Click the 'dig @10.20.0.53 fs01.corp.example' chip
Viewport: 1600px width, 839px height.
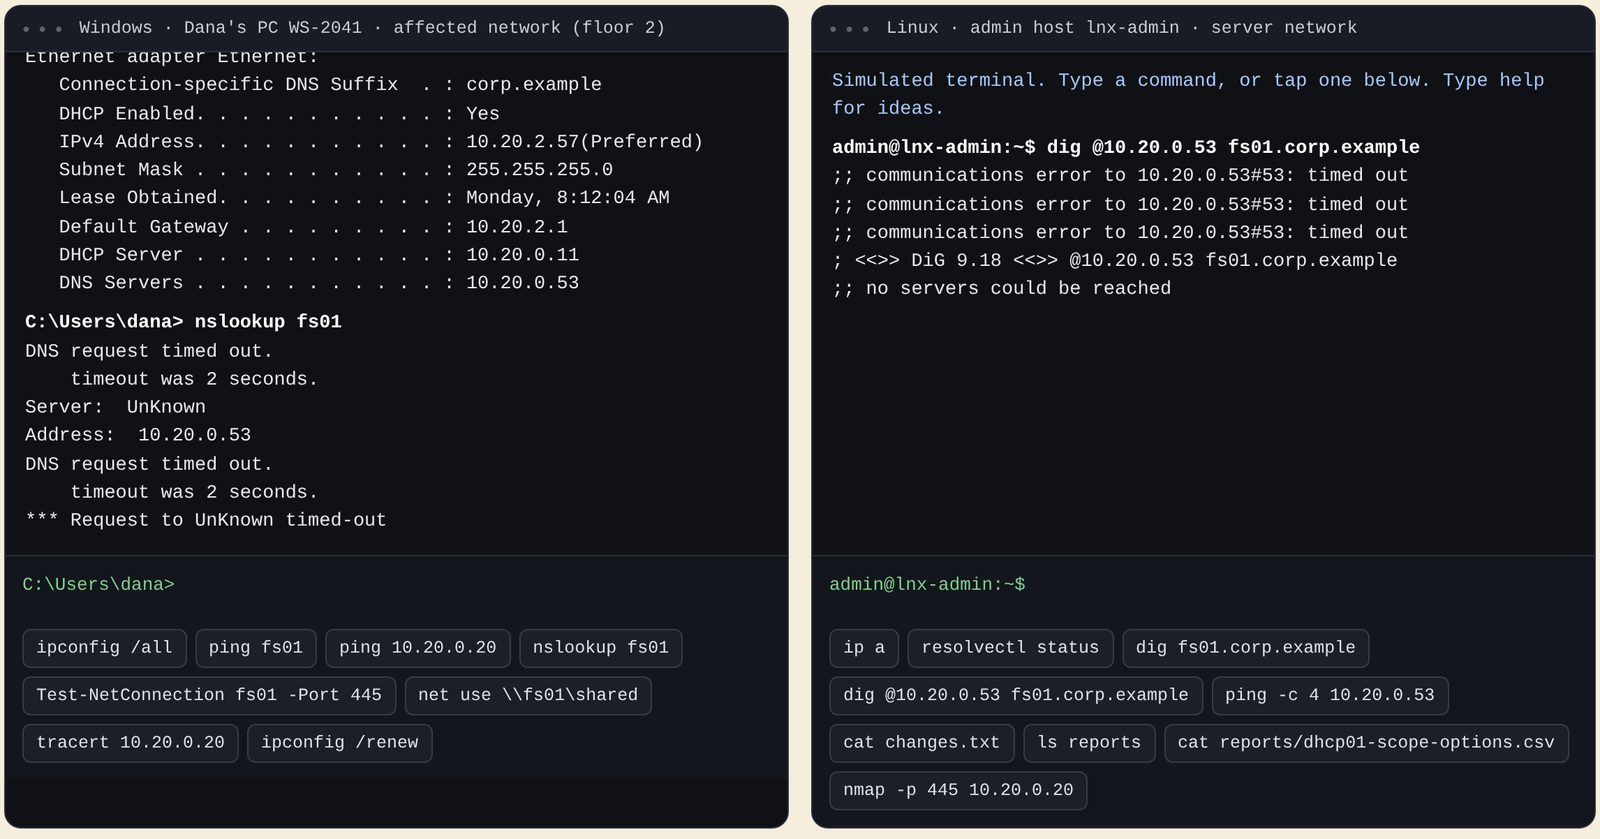[1016, 695]
